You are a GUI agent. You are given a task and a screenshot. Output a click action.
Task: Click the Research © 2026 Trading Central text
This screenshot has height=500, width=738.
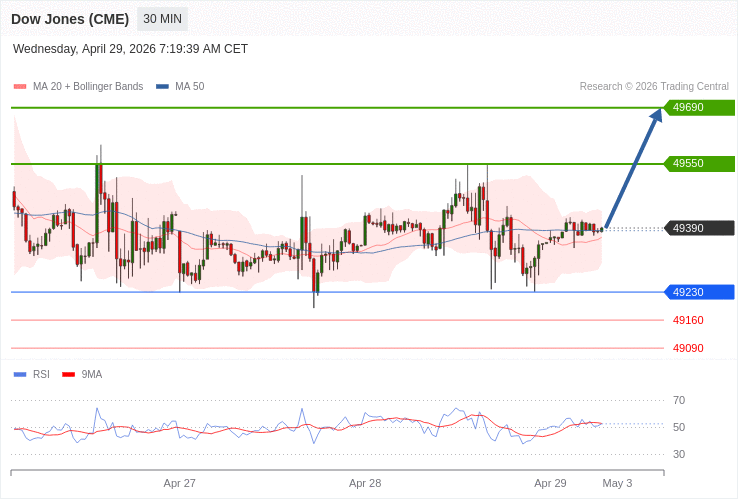click(654, 87)
